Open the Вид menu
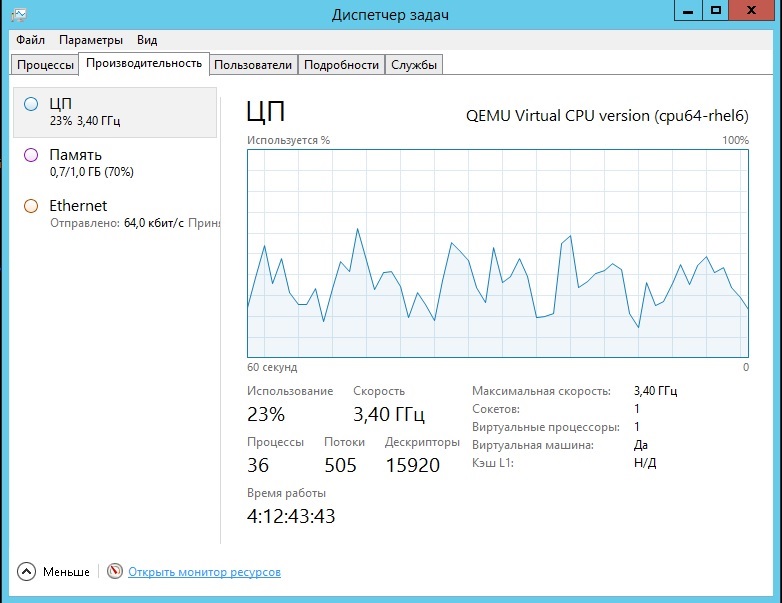 click(147, 40)
